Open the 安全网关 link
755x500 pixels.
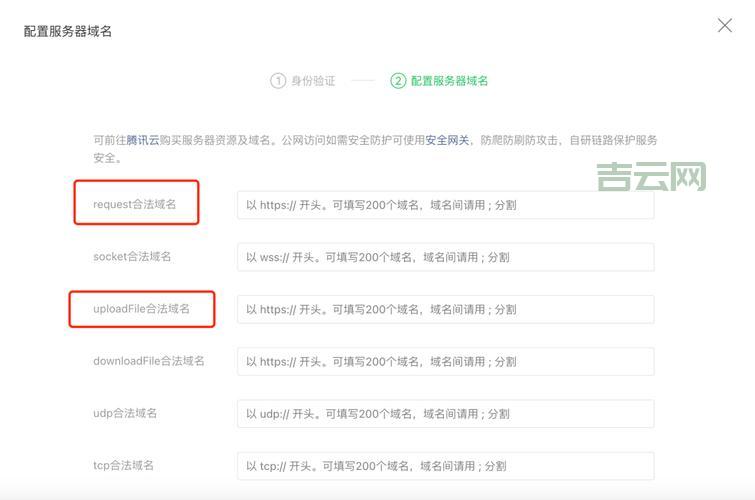coord(447,140)
